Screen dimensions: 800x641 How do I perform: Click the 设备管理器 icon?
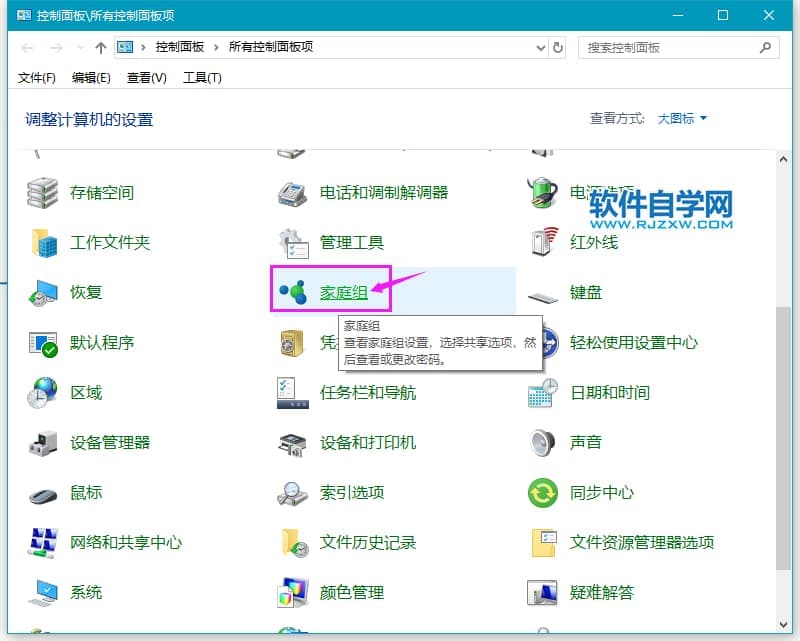tap(44, 442)
